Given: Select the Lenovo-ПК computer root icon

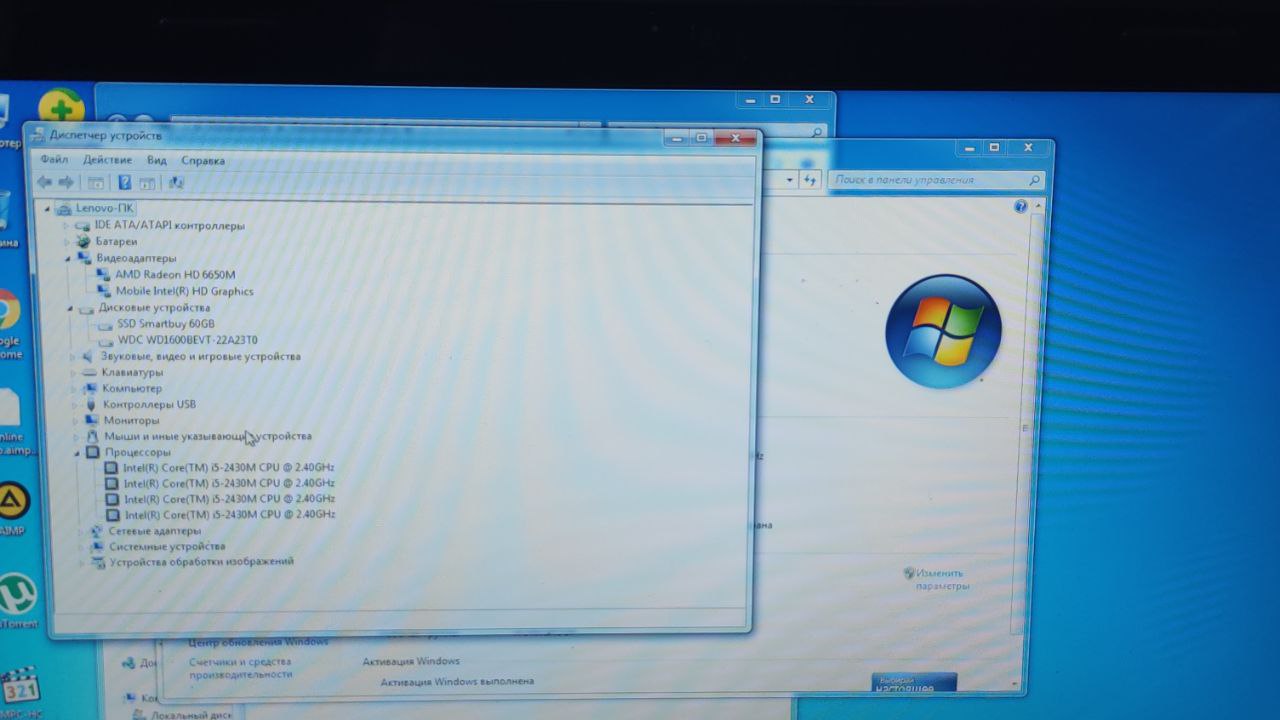Looking at the screenshot, I should (x=64, y=208).
